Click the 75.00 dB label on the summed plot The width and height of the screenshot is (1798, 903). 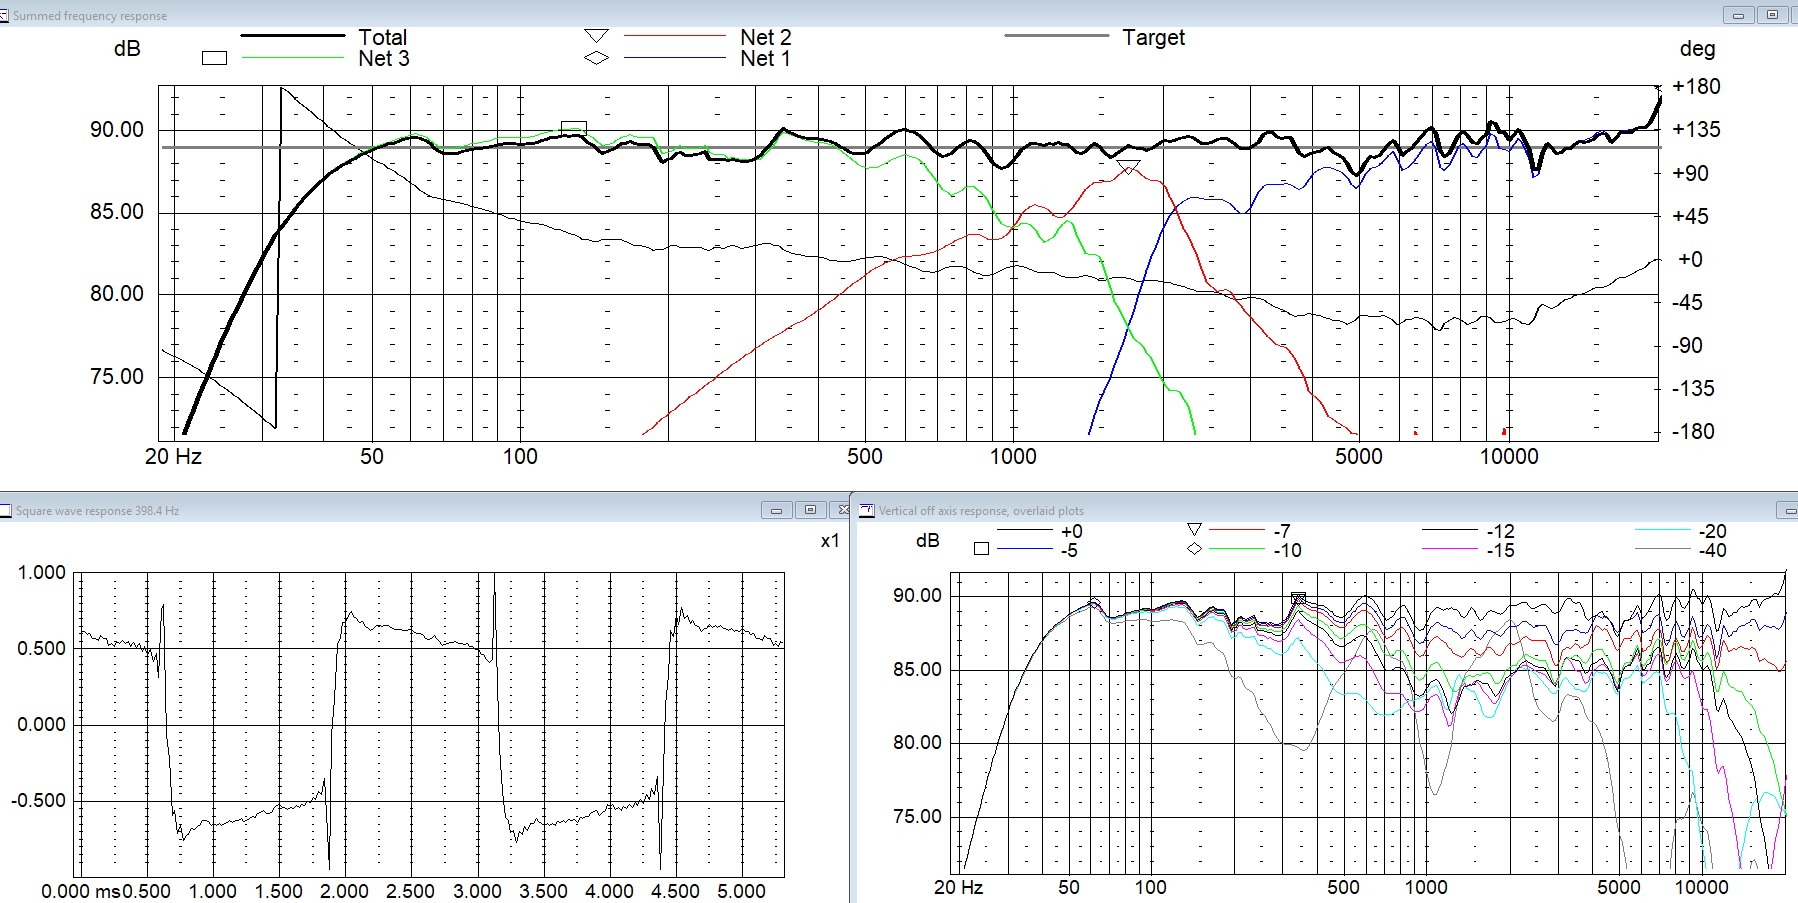coord(117,377)
